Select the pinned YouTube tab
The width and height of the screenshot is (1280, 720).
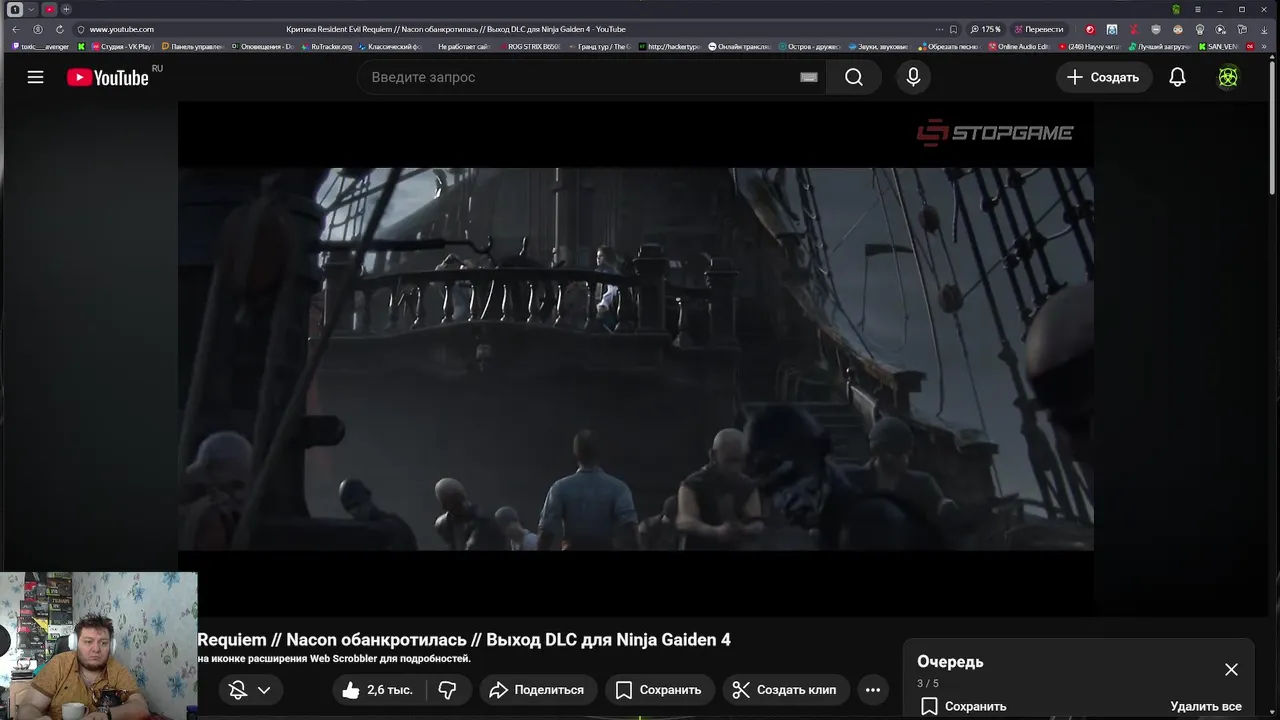click(49, 9)
